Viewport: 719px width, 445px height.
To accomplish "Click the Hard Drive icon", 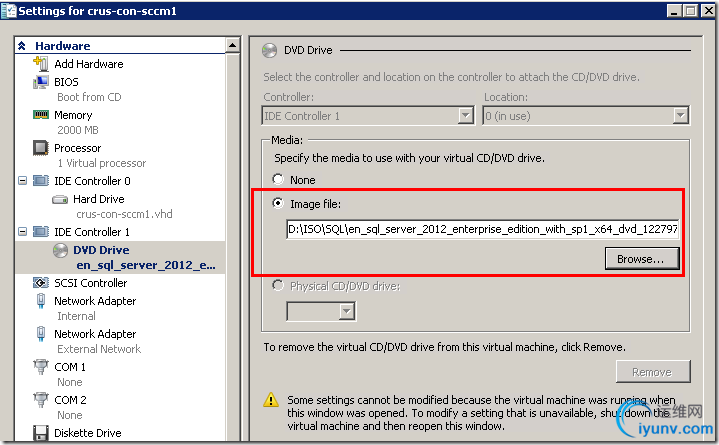I will pos(60,199).
